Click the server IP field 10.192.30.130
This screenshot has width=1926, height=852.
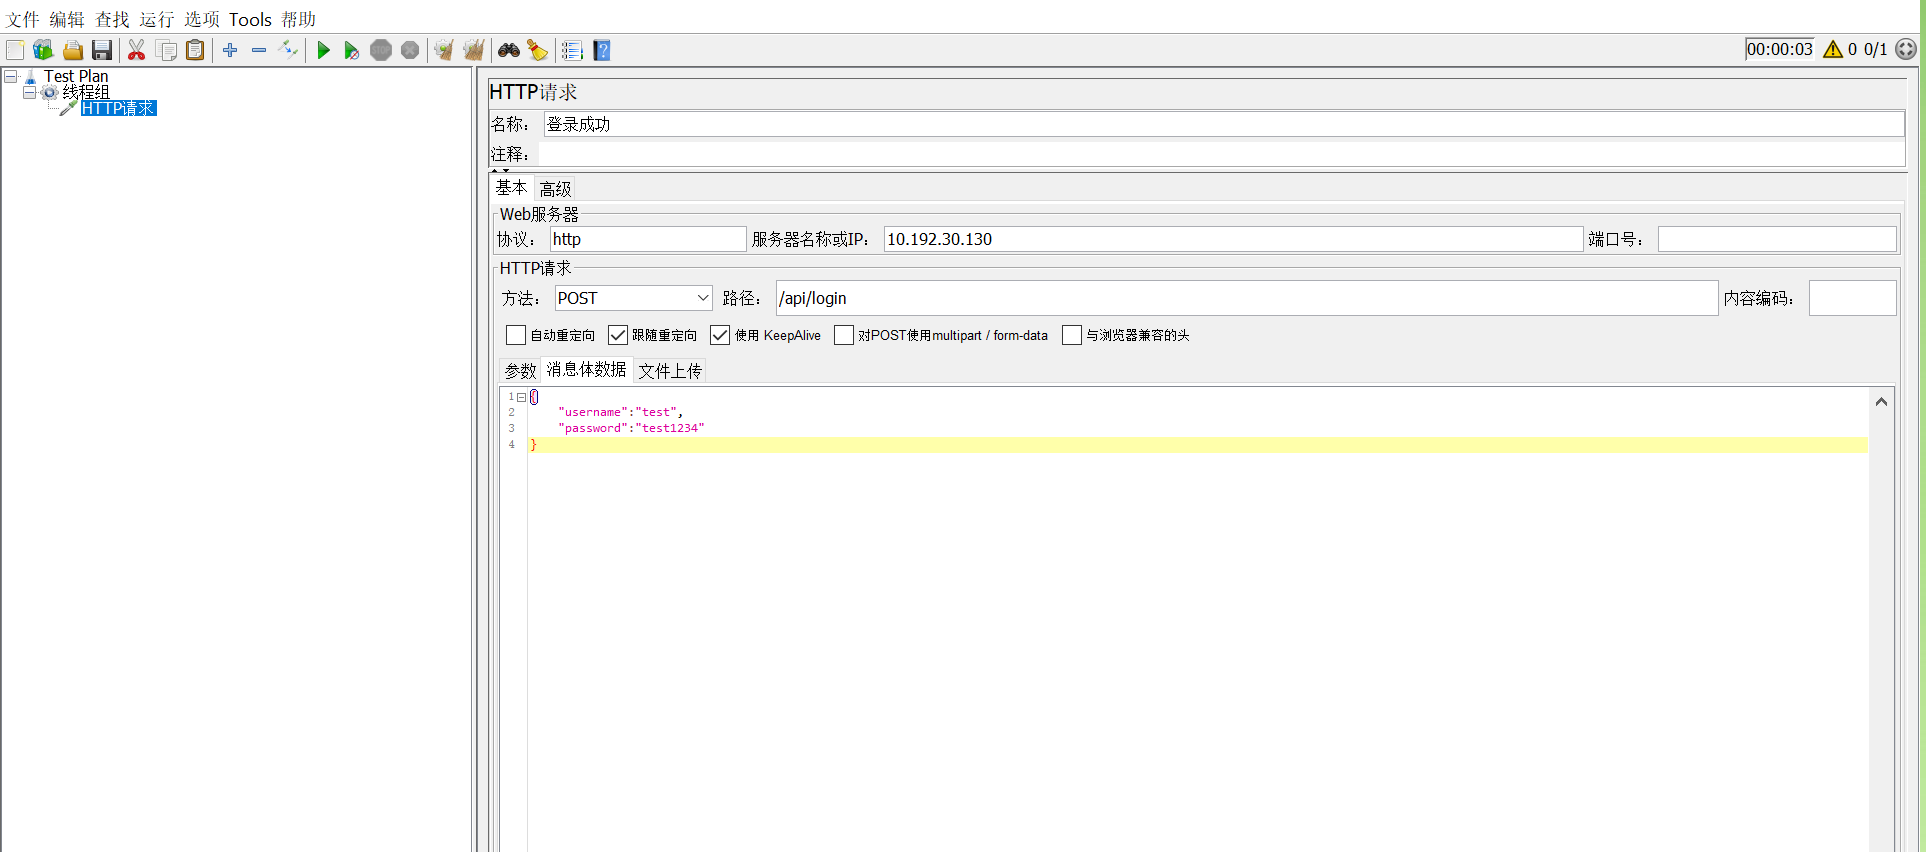(x=1233, y=239)
